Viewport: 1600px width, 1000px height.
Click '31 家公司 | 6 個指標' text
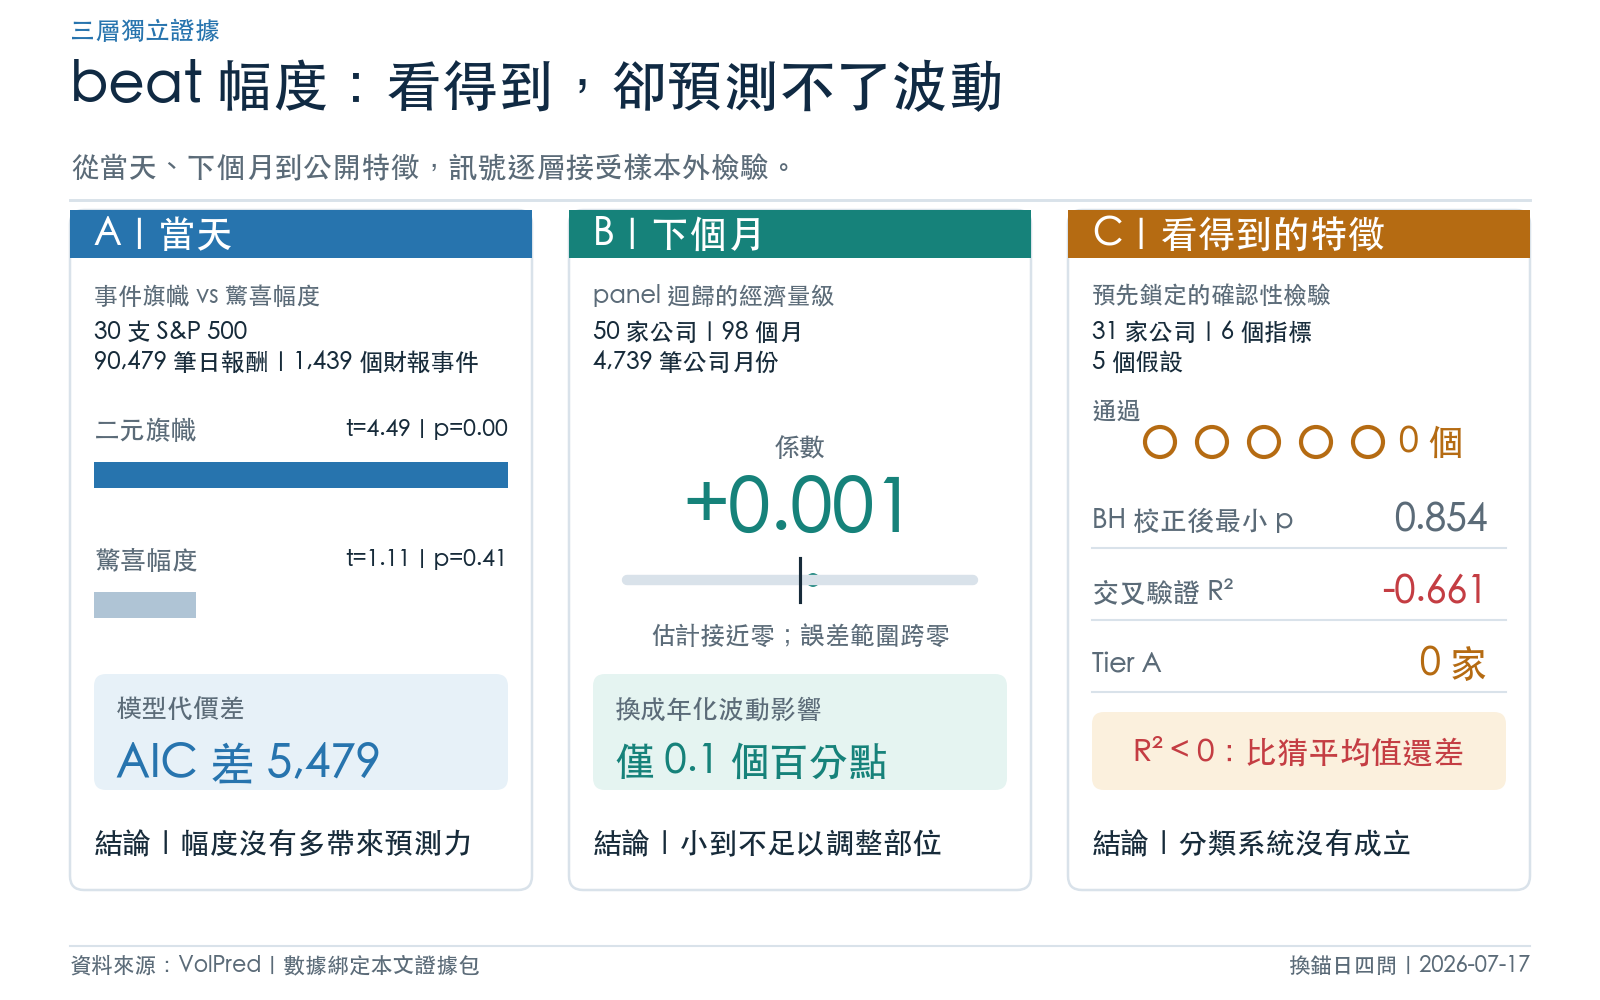pos(1202,332)
